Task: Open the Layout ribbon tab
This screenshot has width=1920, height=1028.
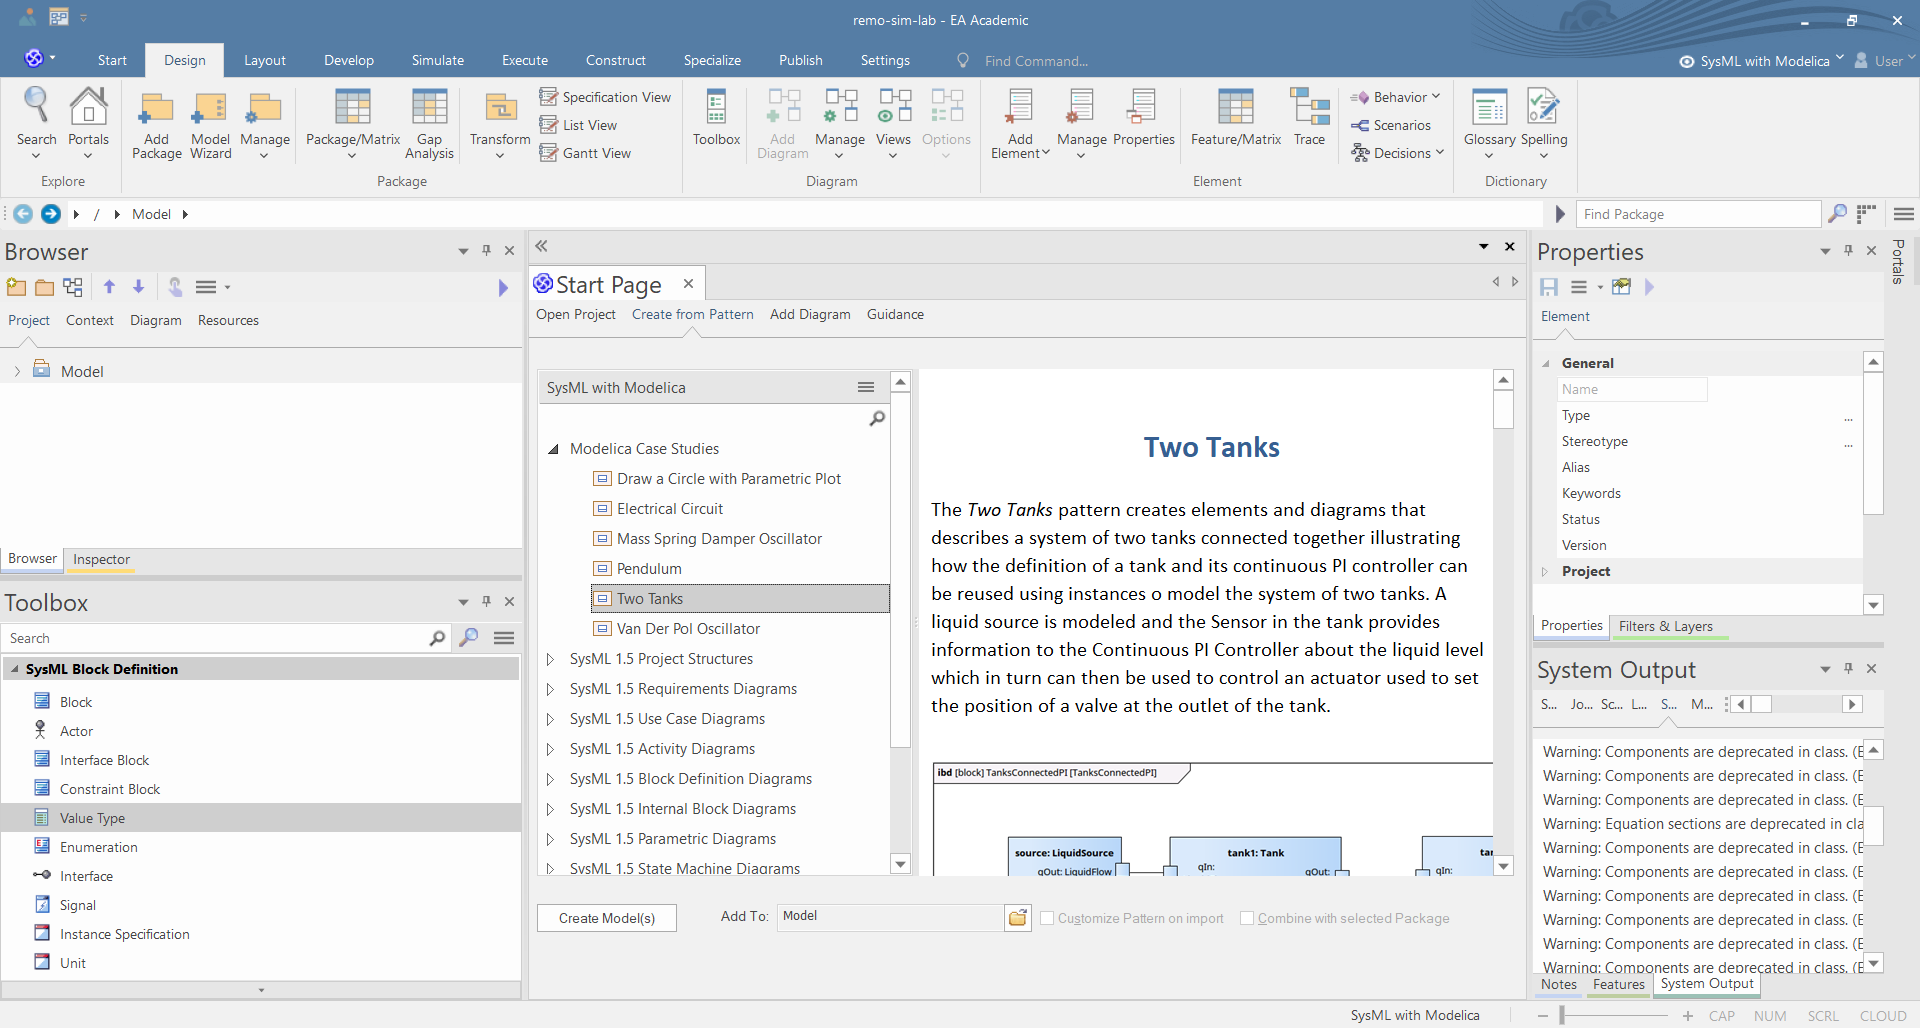Action: tap(265, 60)
